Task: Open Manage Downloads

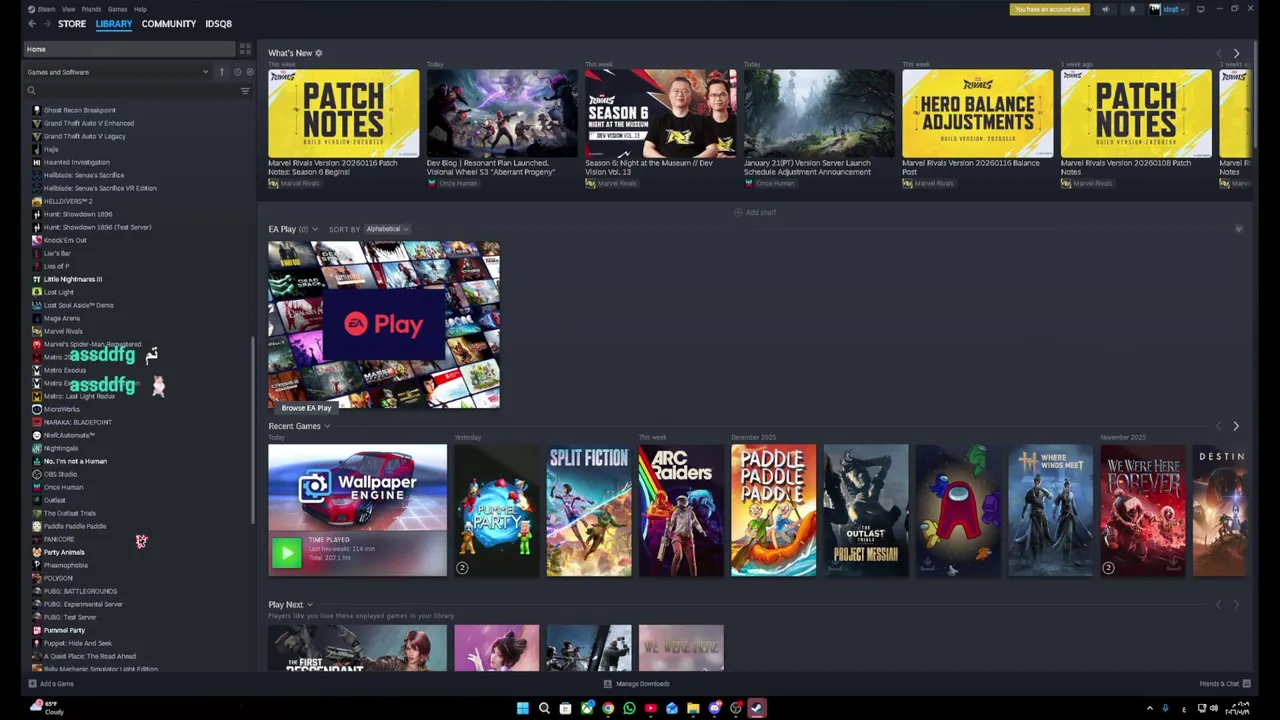Action: [x=636, y=684]
